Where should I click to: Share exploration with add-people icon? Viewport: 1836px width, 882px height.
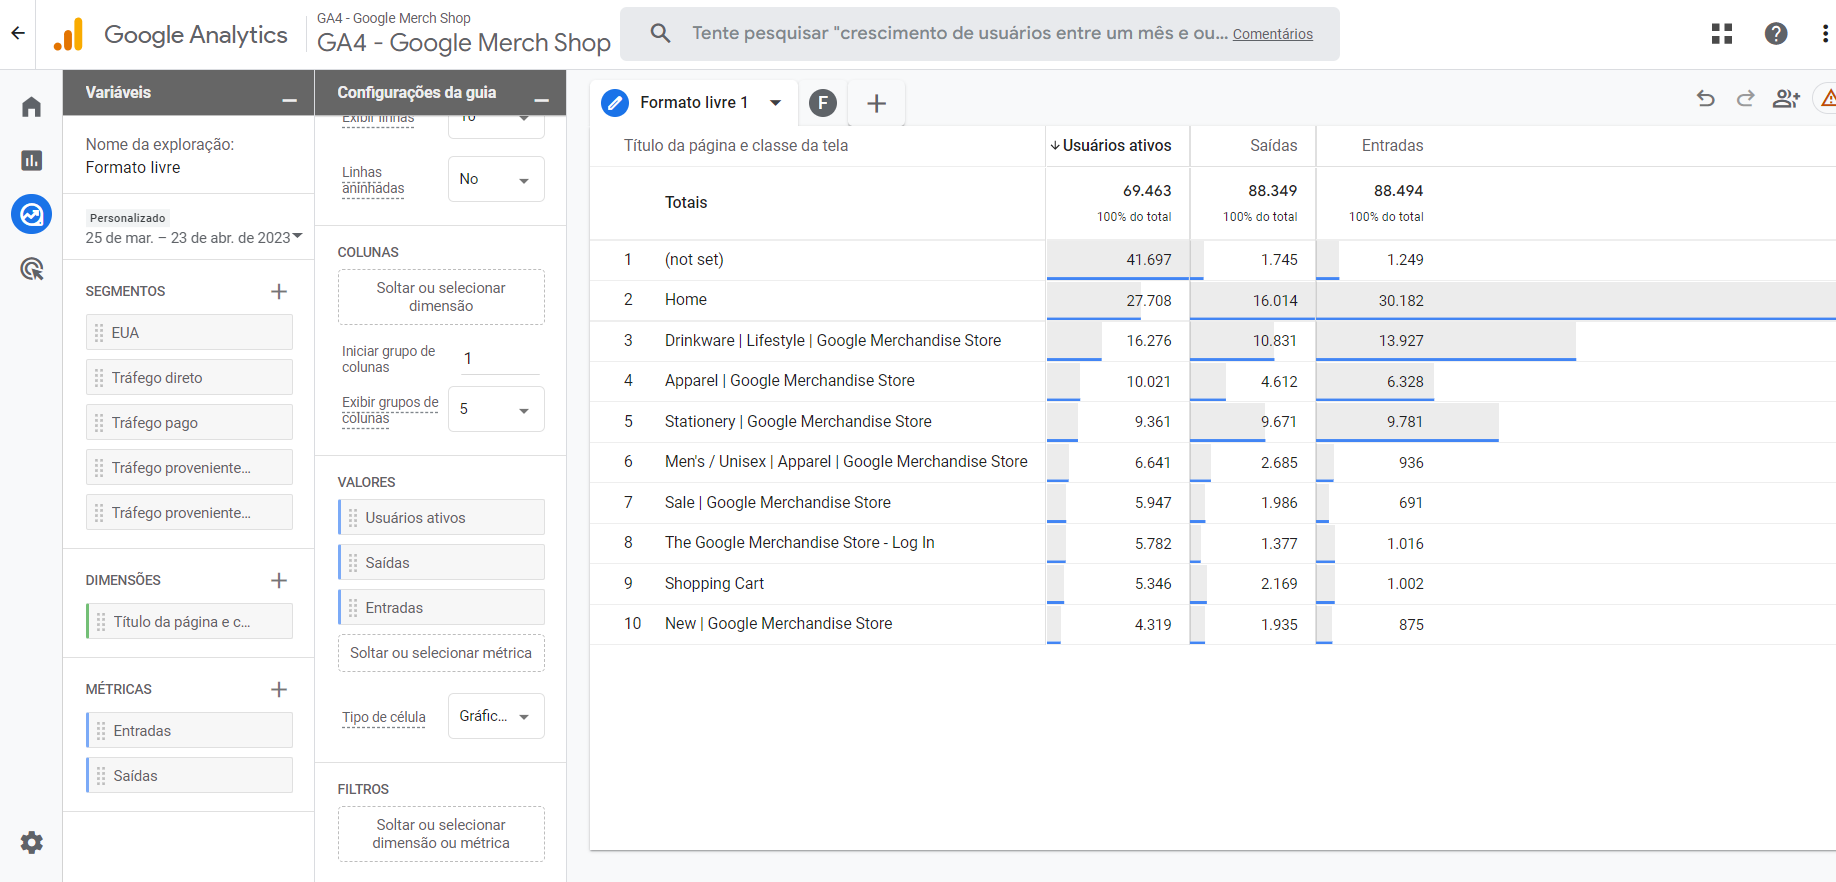(1786, 98)
